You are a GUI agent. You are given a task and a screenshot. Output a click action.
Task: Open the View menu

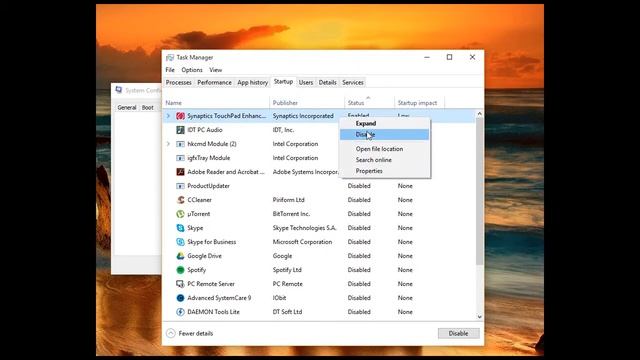(x=216, y=70)
